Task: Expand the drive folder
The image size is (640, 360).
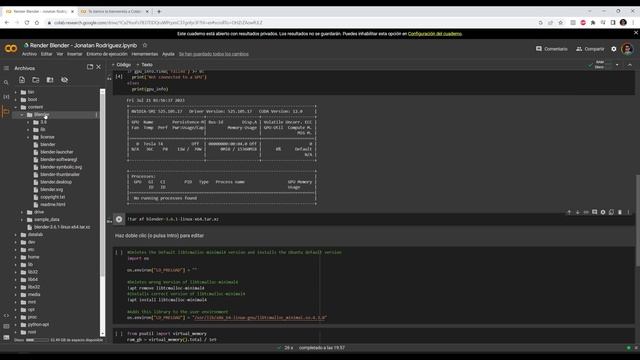Action: coord(22,212)
